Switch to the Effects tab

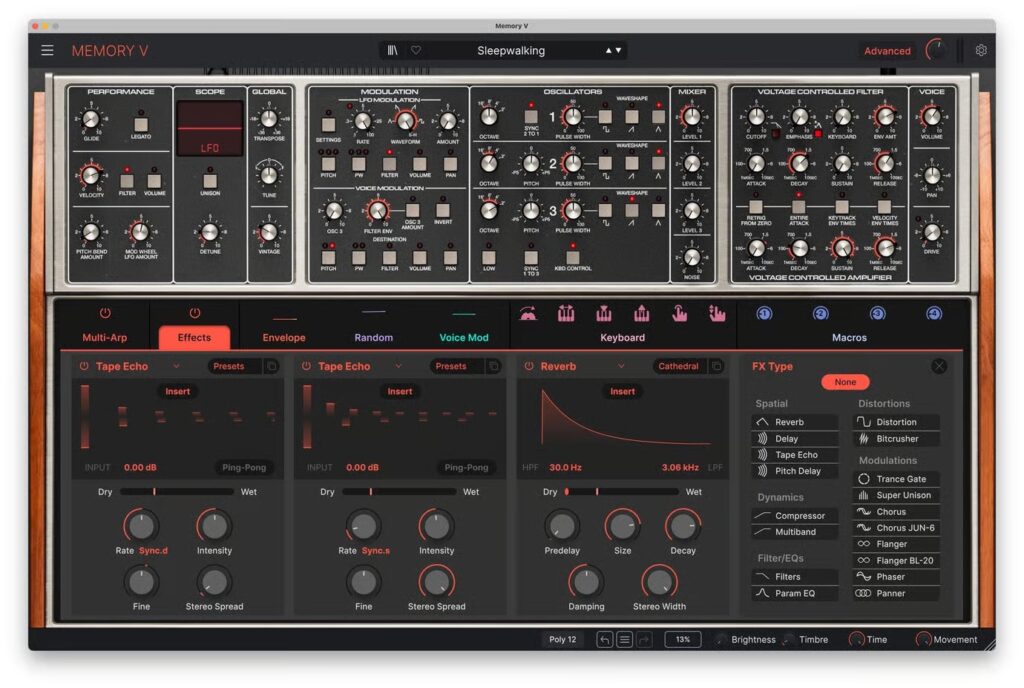tap(194, 337)
